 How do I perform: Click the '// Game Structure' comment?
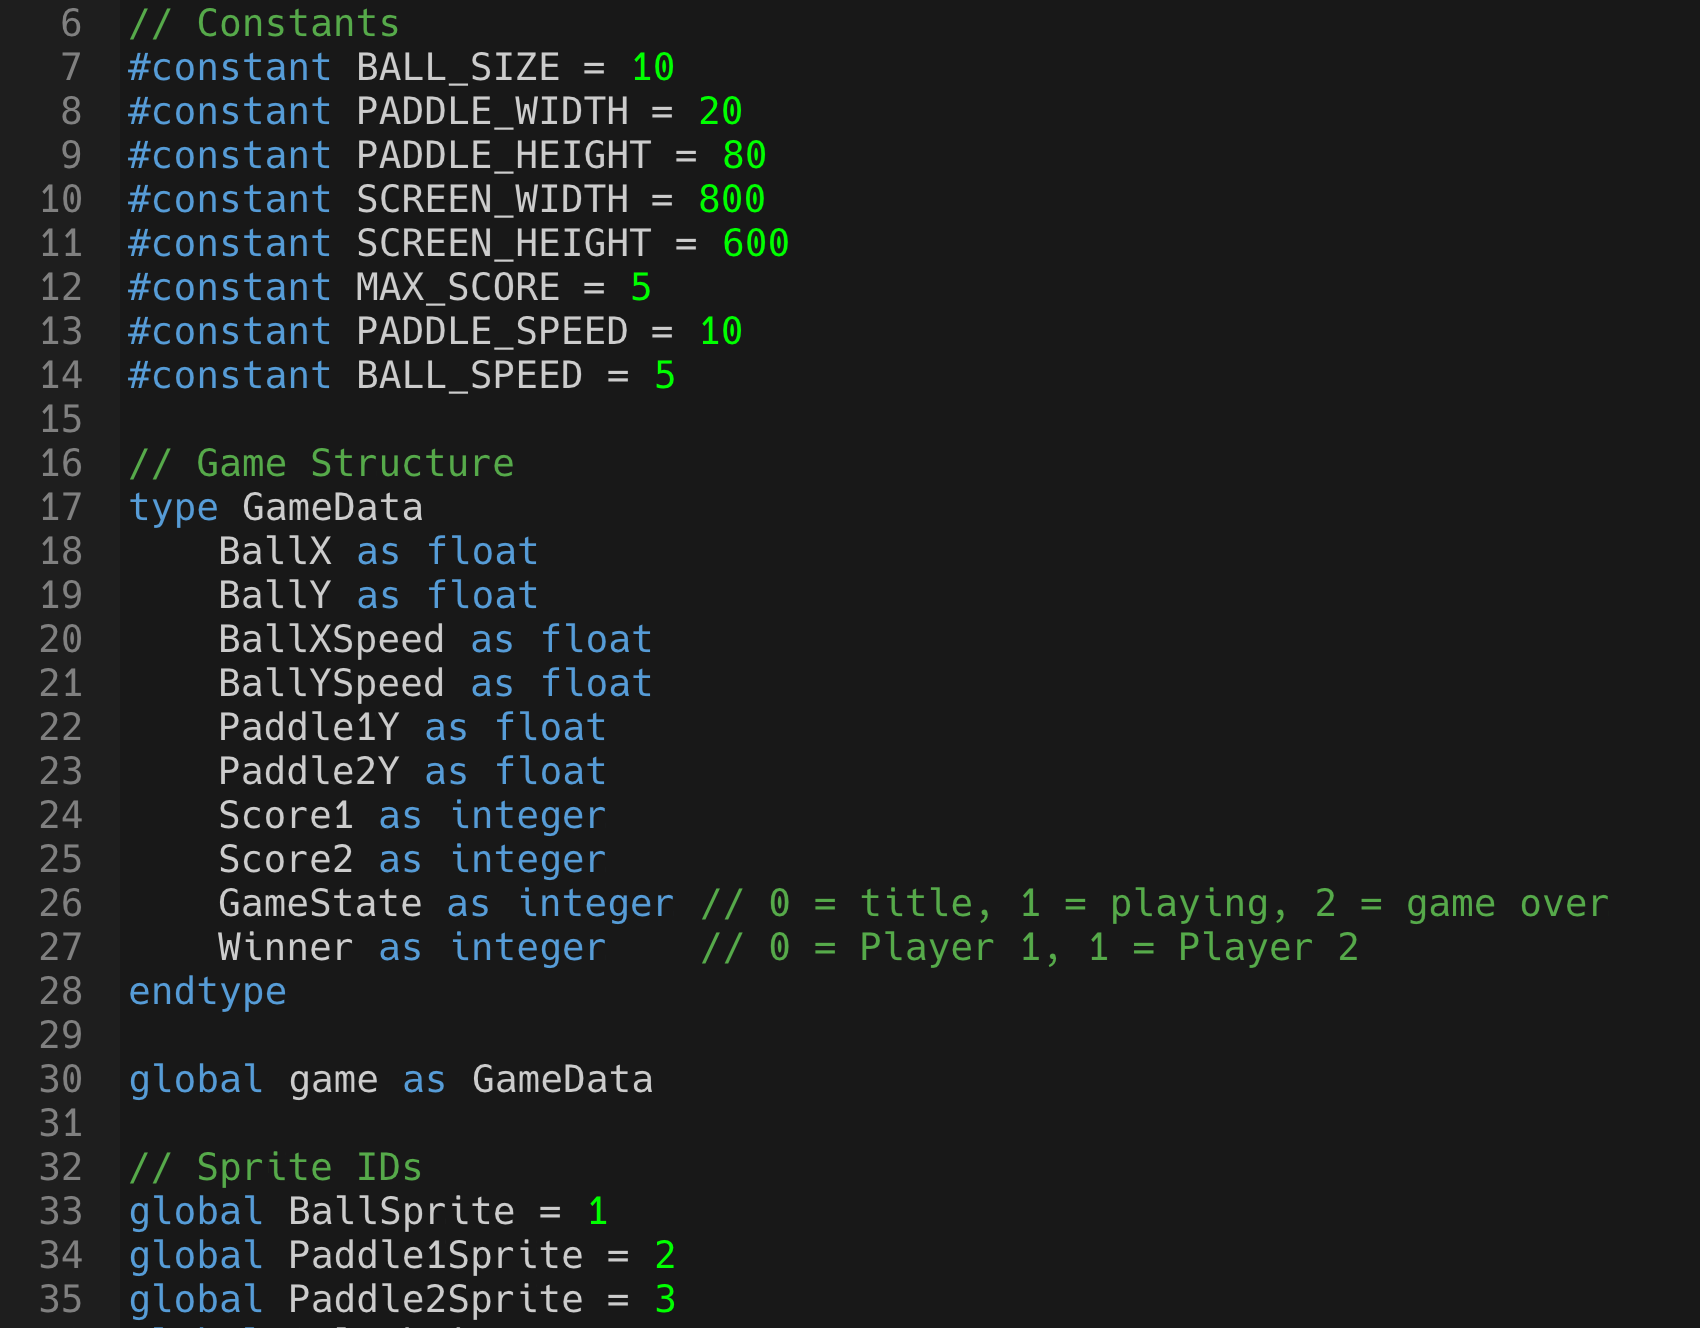click(321, 463)
